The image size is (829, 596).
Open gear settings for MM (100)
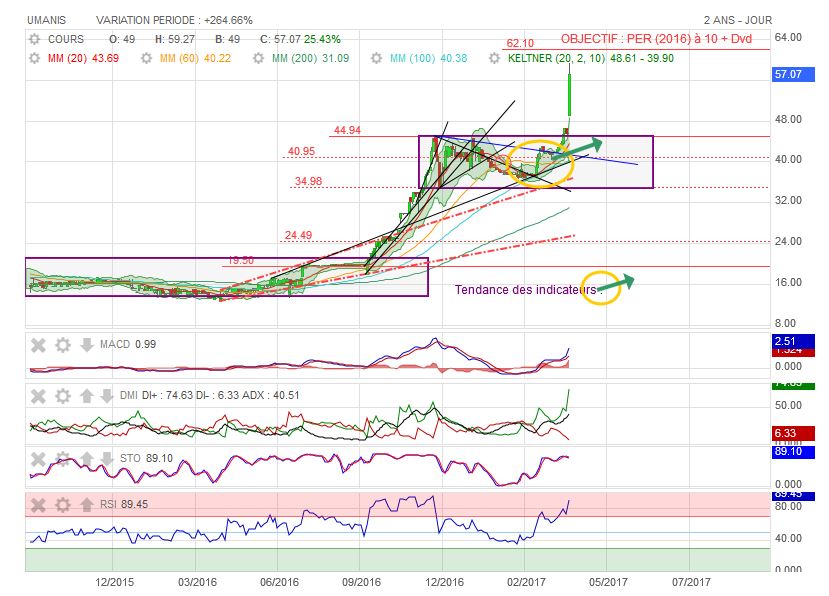pyautogui.click(x=376, y=58)
